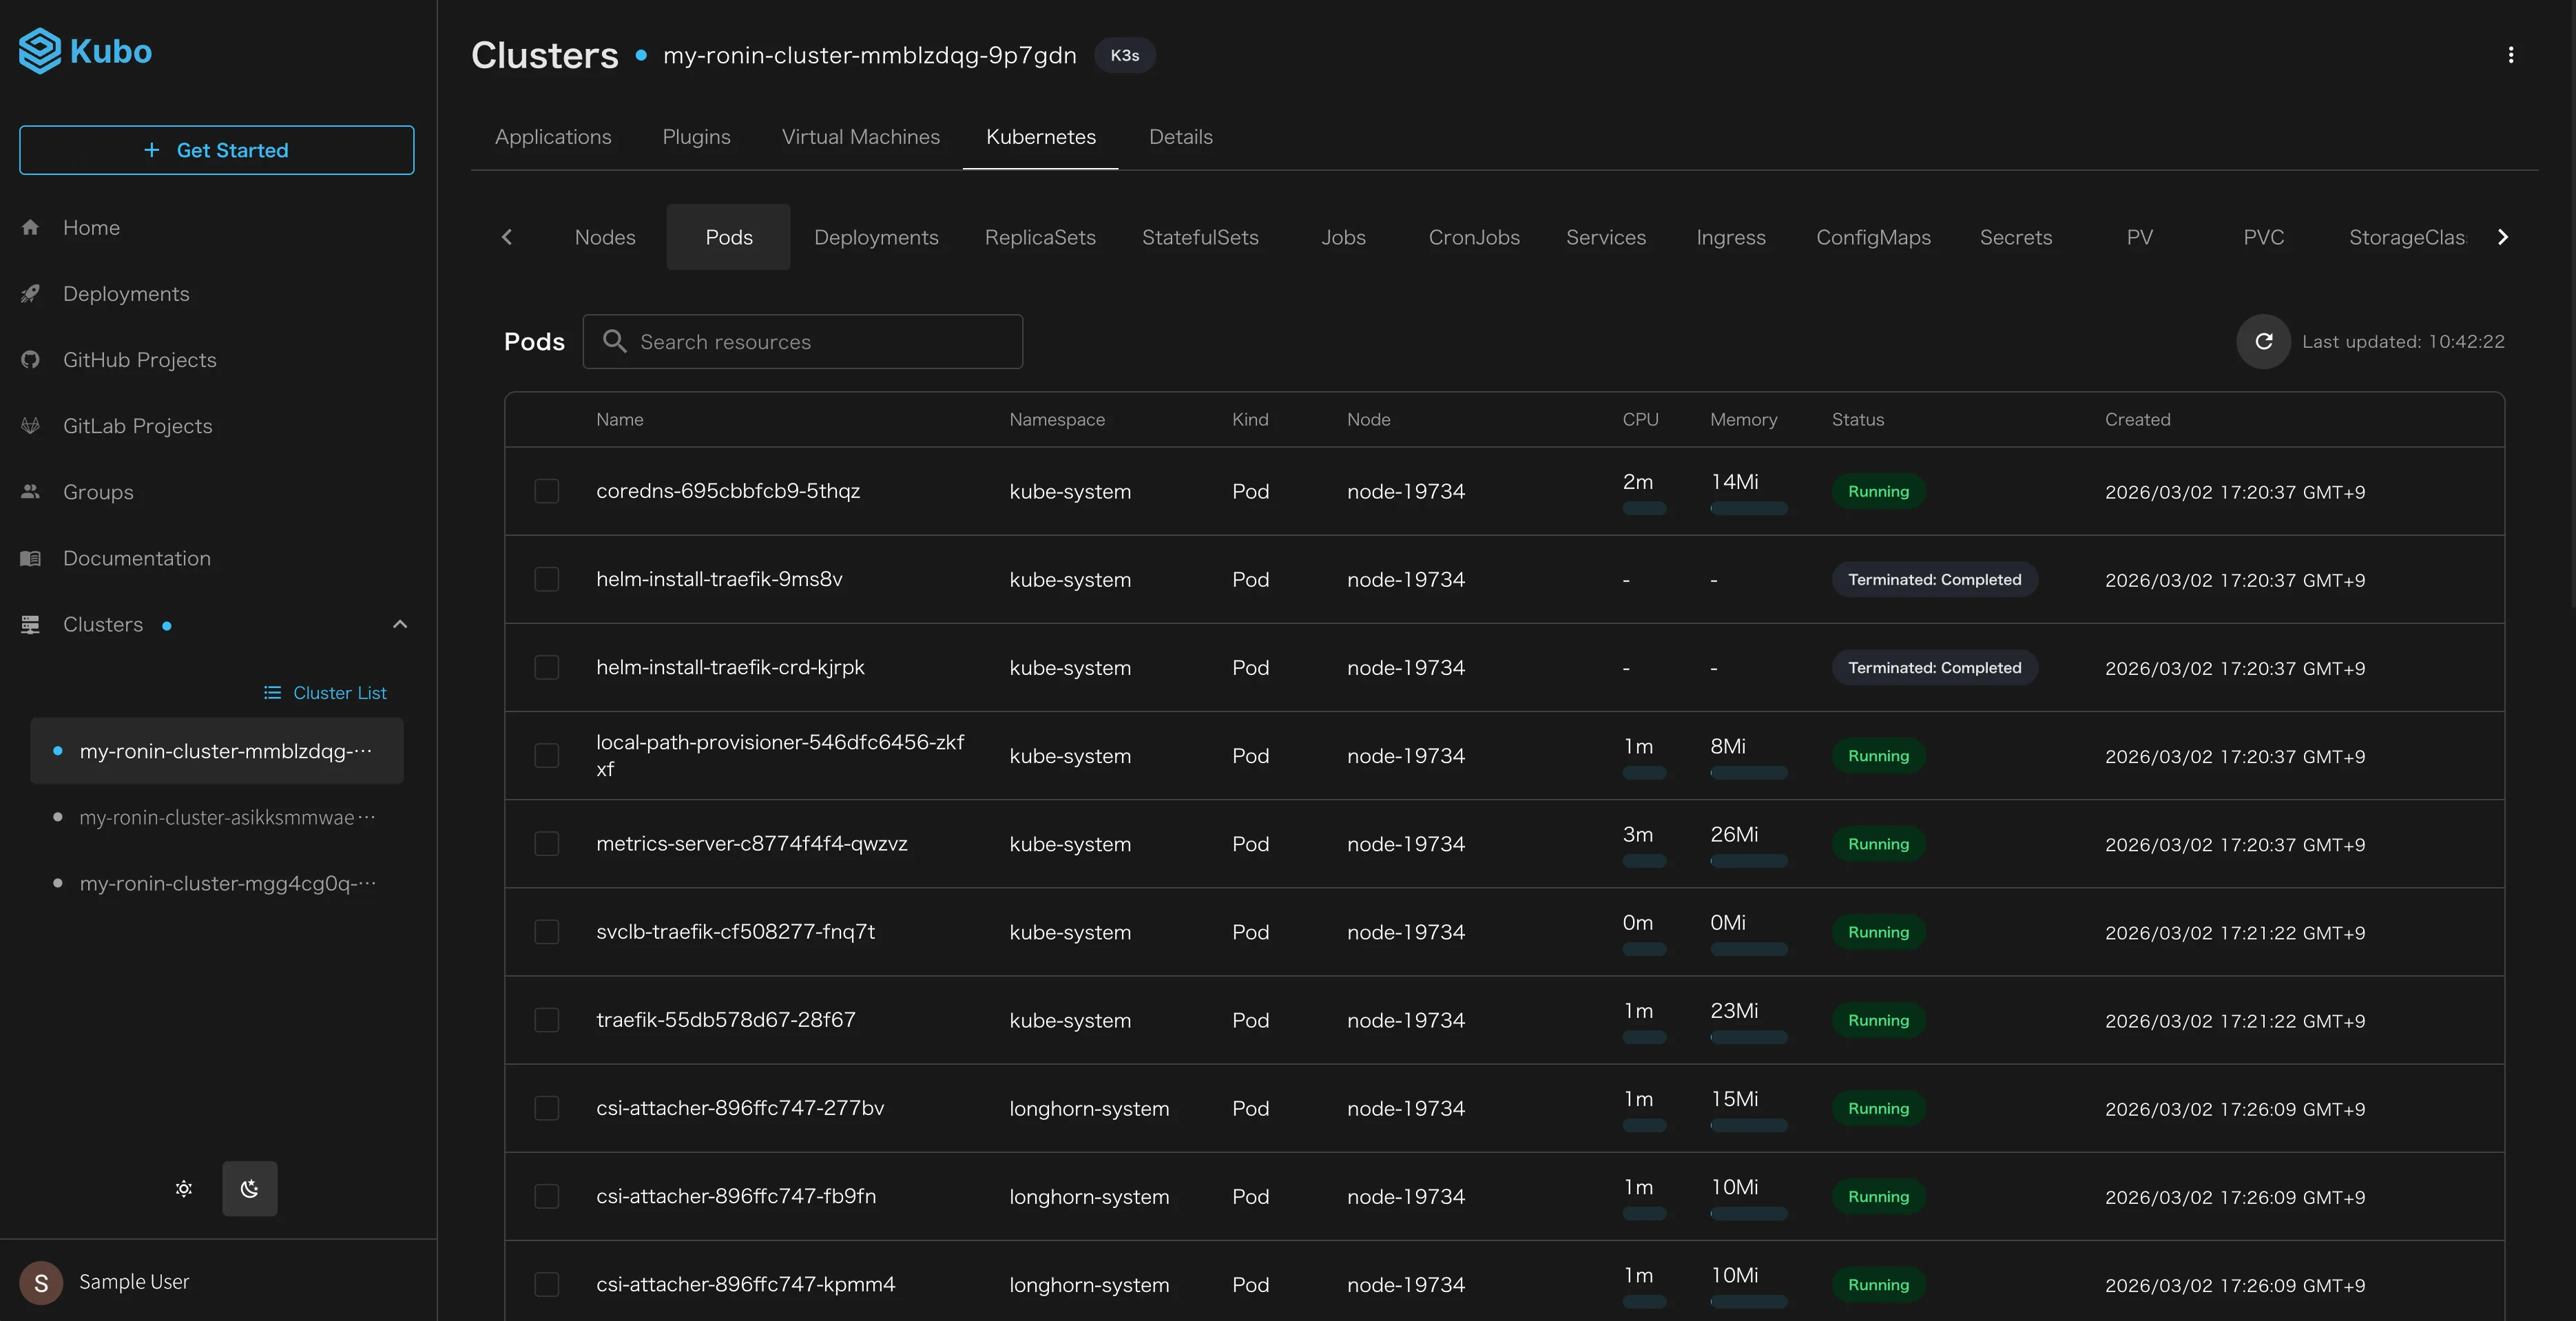Switch to the CronJobs tab
Screen dimensions: 2576x1321
click(x=1474, y=237)
